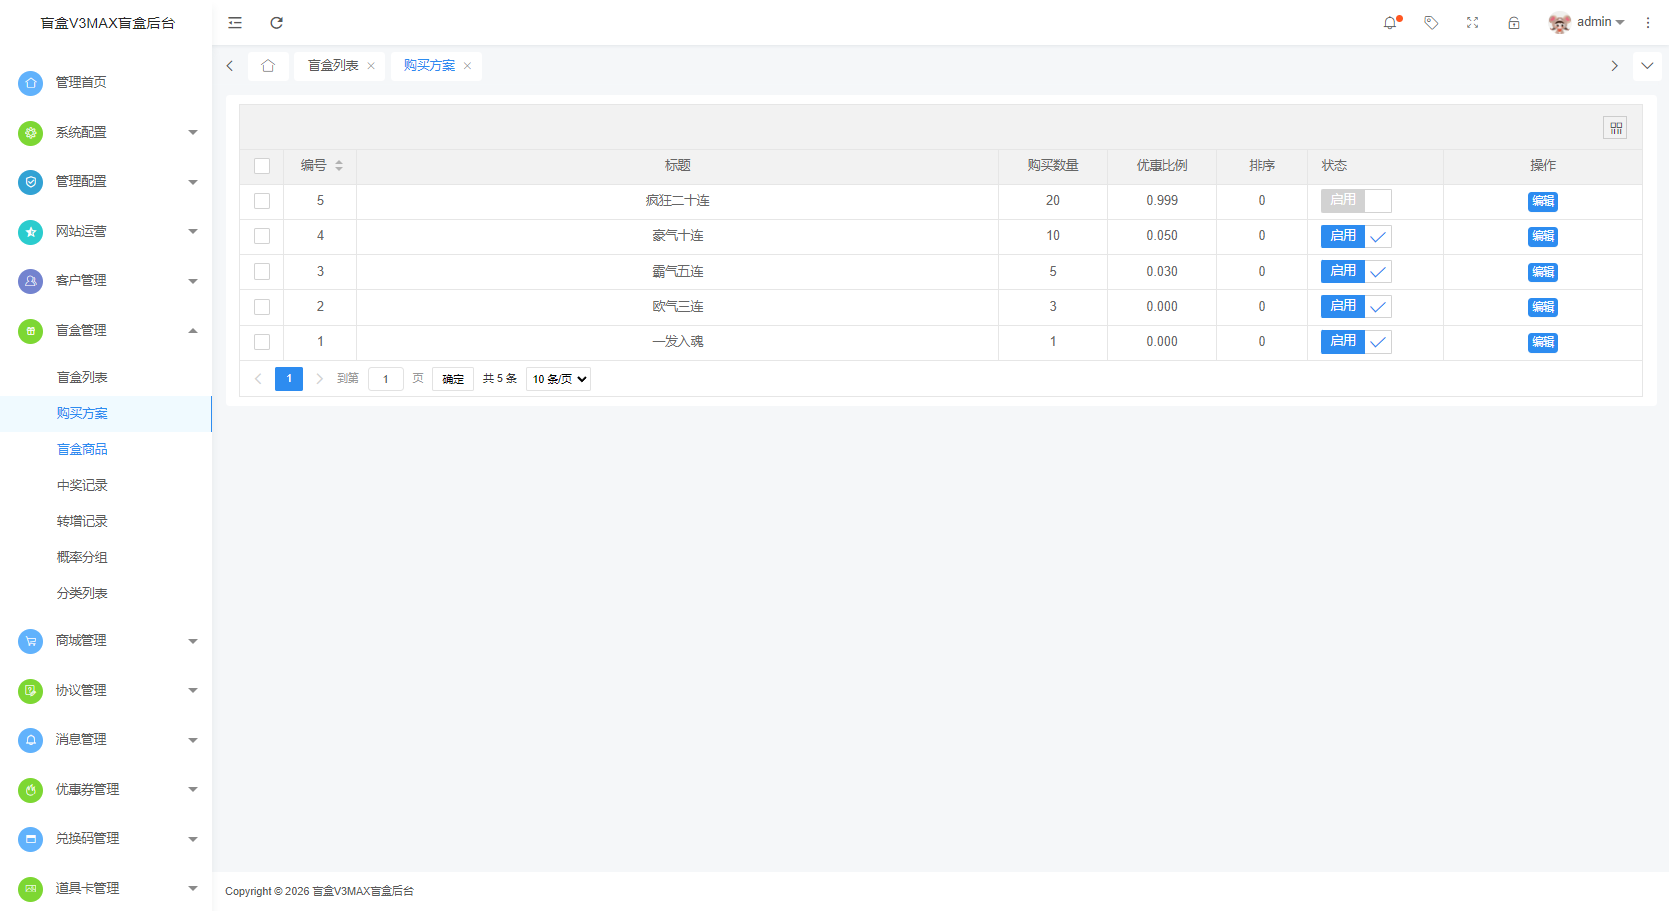
Task: Disable status switch for 一发入魂
Action: 1356,342
